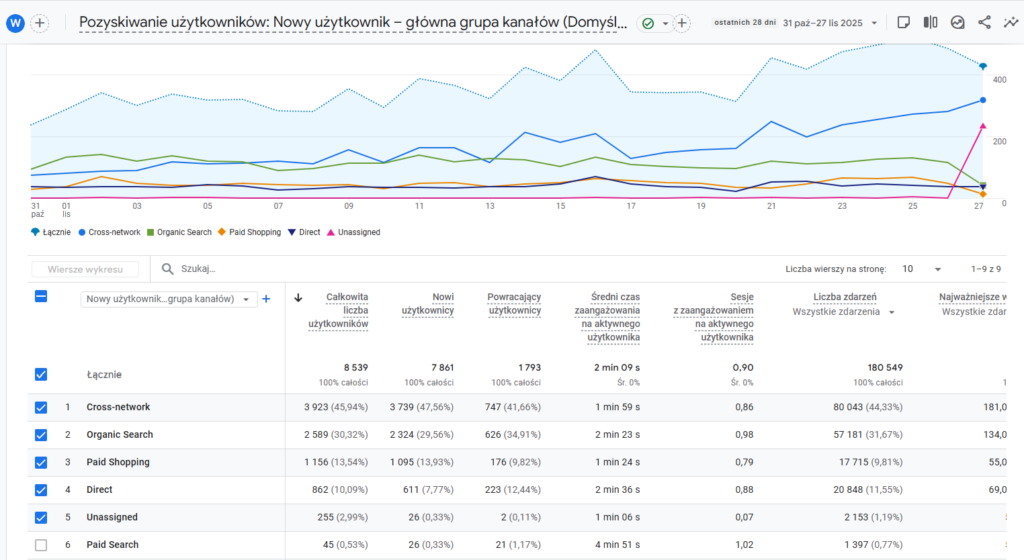Open the Nowy użytkownik dimension dropdown
The height and width of the screenshot is (560, 1024).
tap(168, 299)
